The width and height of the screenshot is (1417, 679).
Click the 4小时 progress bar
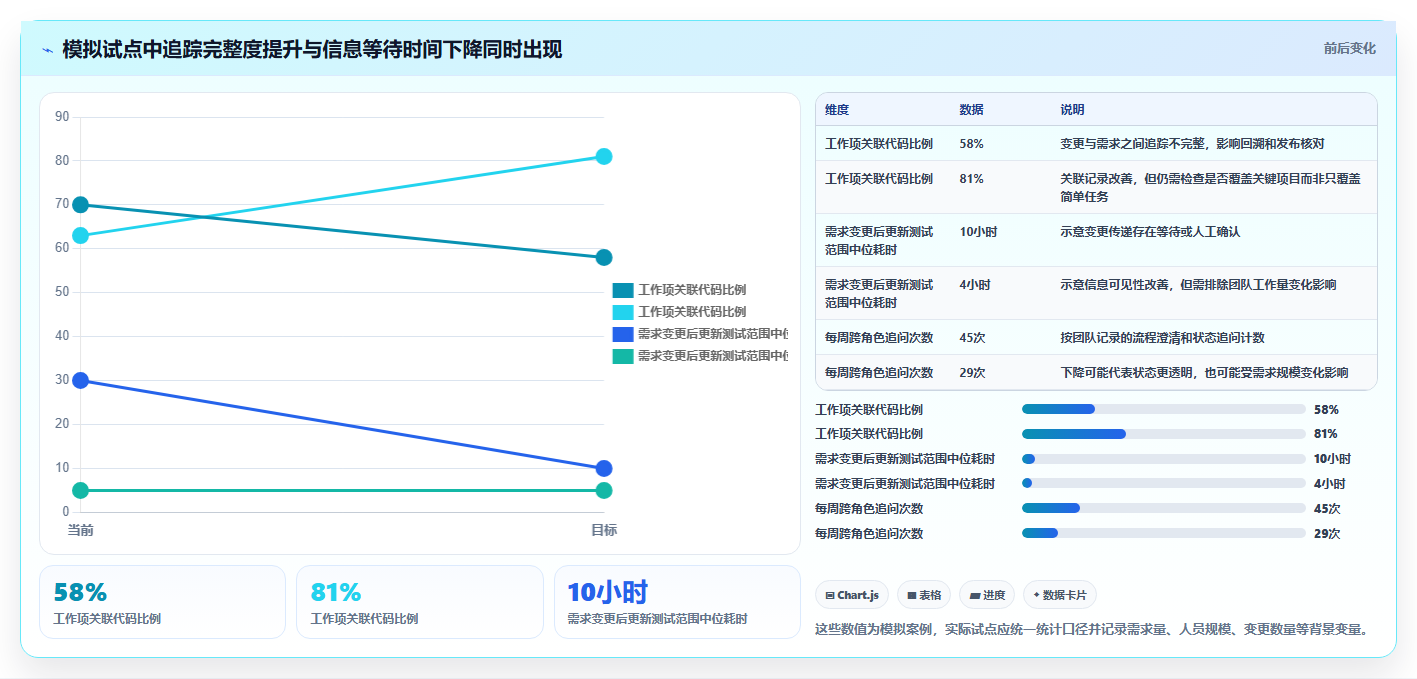coord(1164,484)
